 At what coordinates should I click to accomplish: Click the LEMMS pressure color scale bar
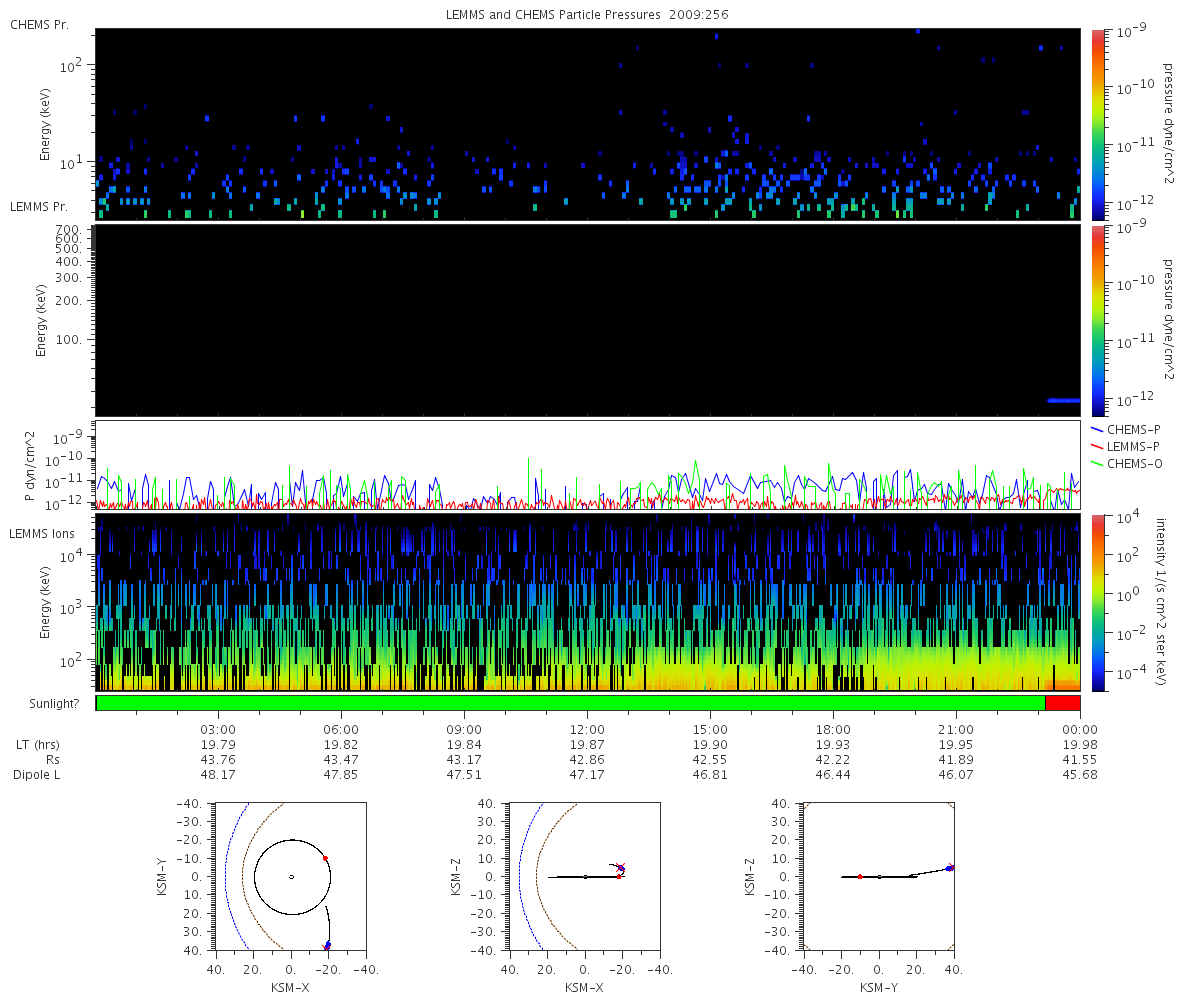tap(1097, 320)
